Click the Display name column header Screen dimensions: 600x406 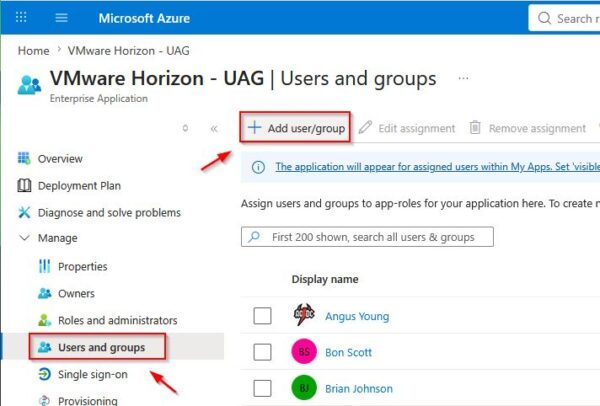click(325, 279)
